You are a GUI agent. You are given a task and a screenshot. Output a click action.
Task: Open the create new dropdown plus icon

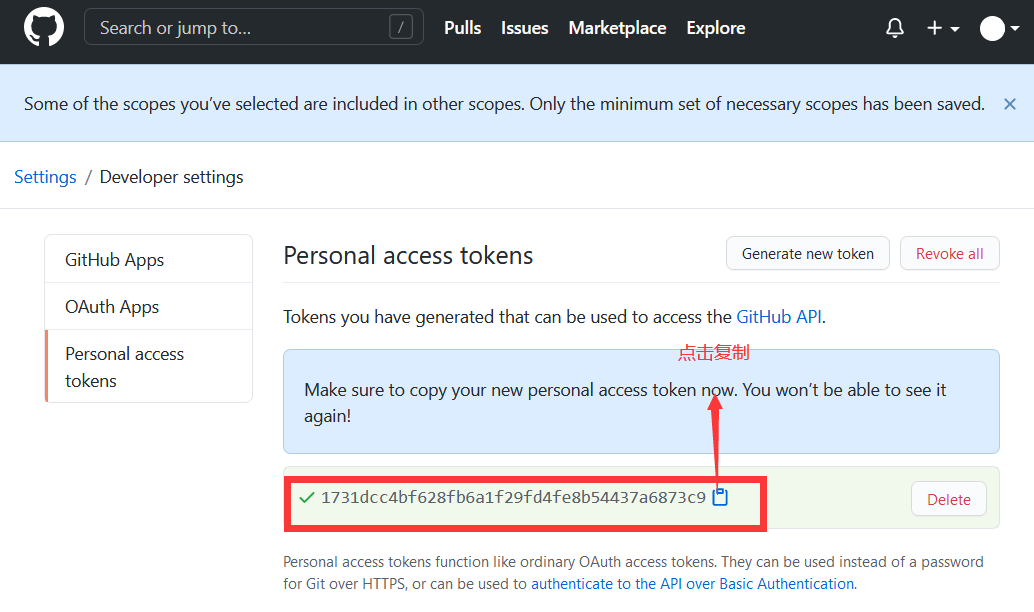(935, 28)
